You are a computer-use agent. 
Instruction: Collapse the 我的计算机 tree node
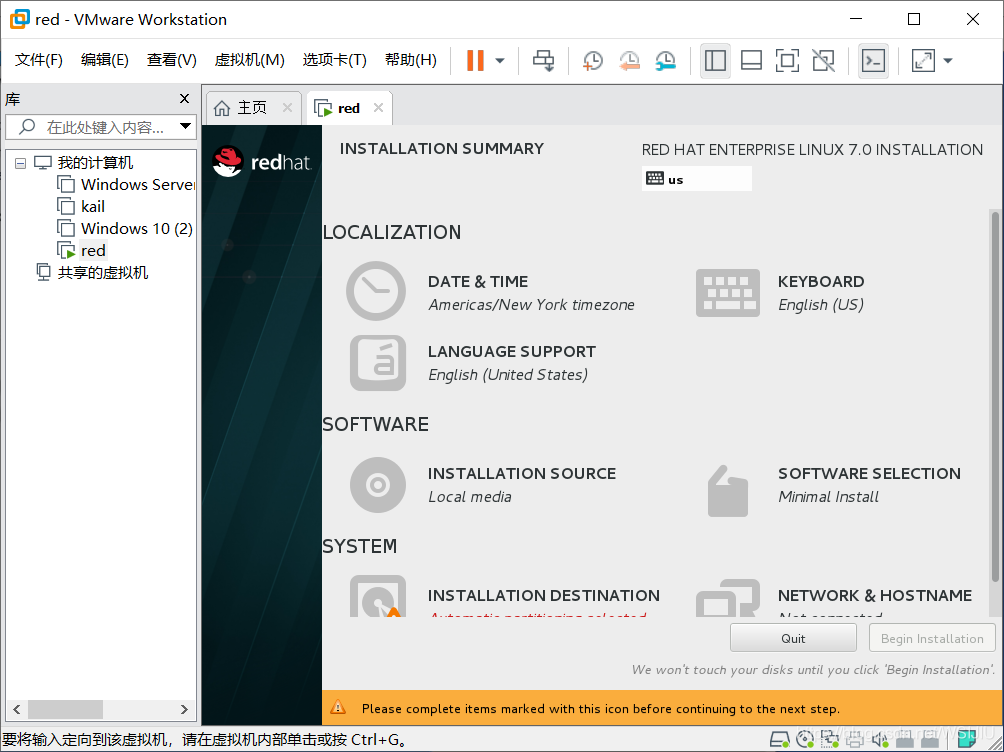coord(20,163)
